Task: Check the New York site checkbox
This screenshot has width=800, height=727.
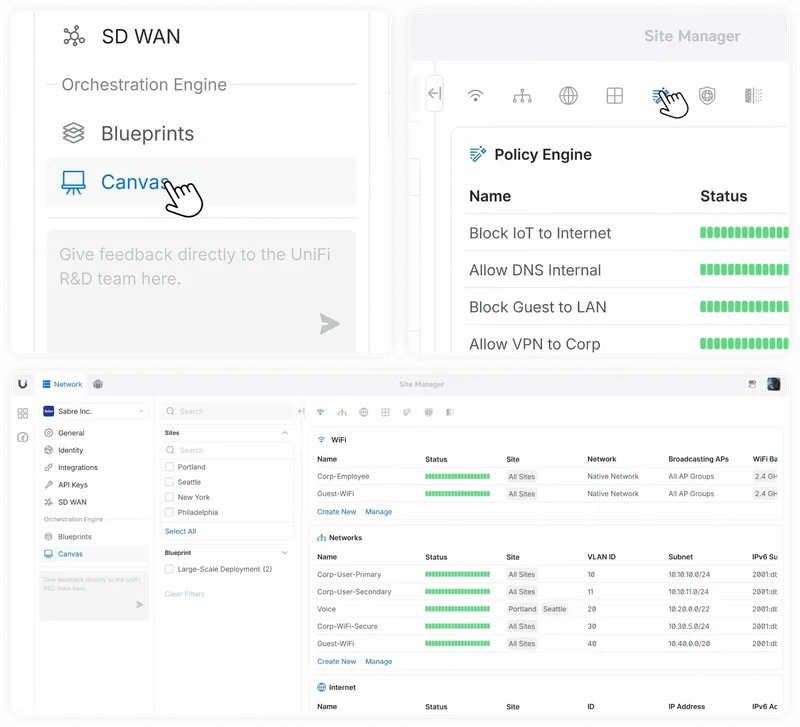Action: (169, 497)
